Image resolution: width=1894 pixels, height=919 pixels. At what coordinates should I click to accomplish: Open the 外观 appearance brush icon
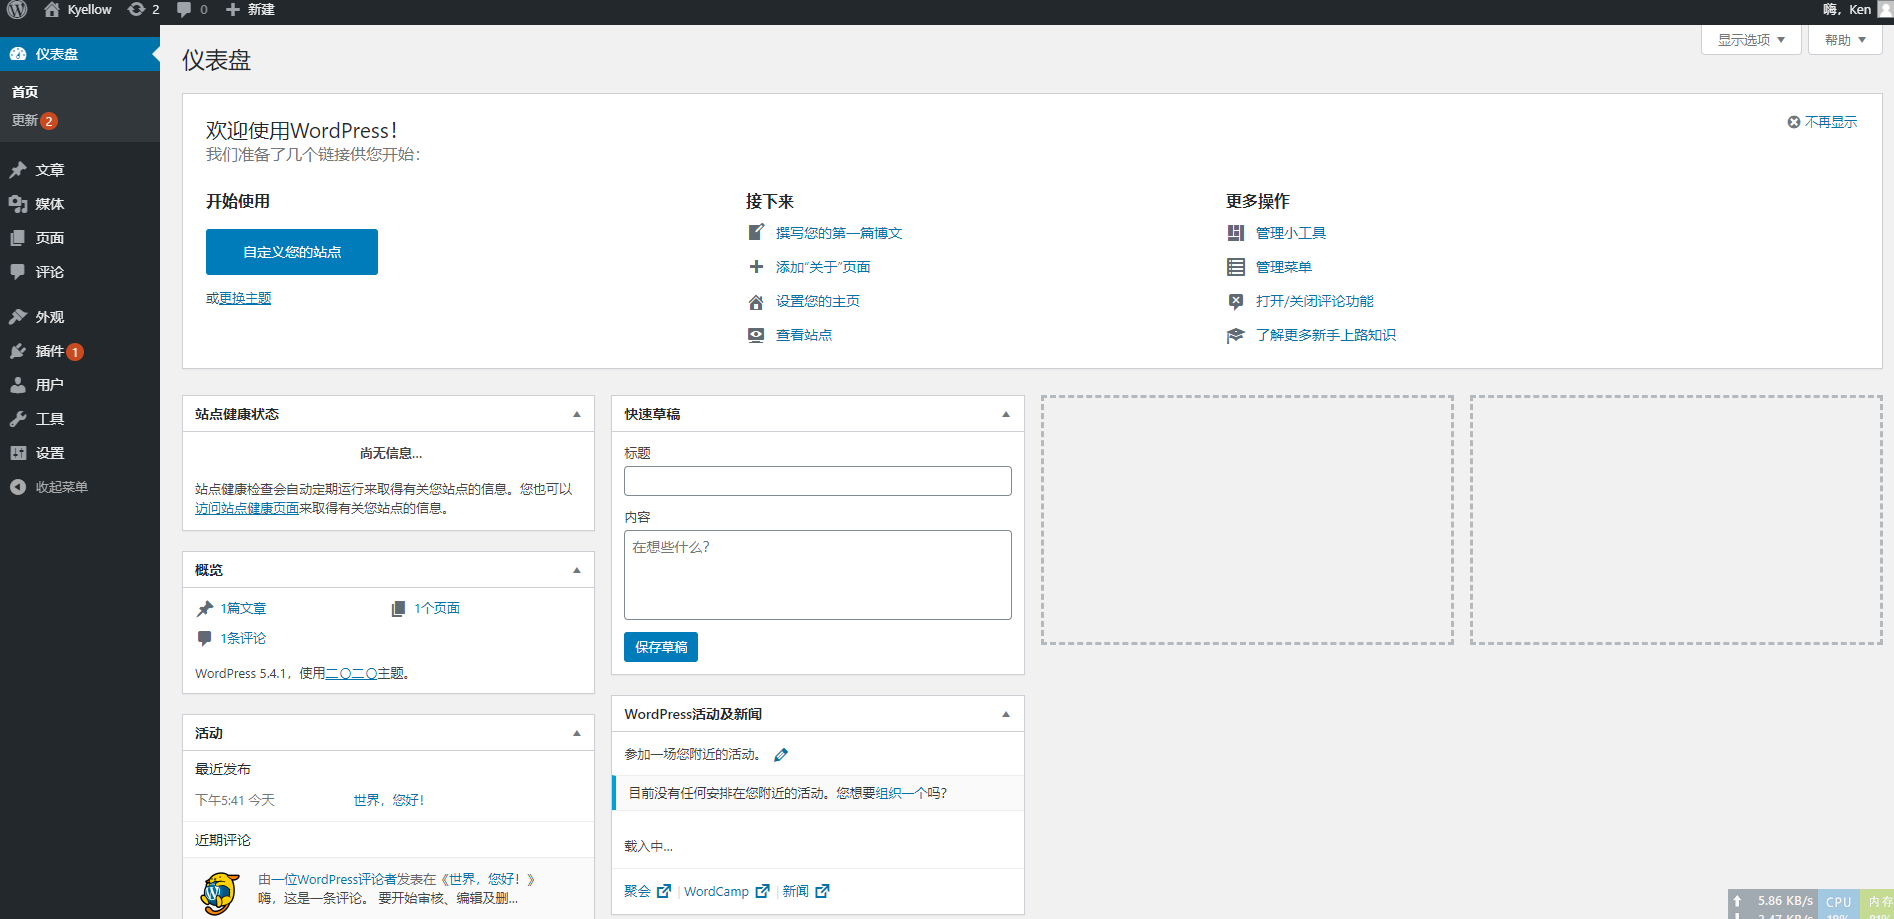18,317
